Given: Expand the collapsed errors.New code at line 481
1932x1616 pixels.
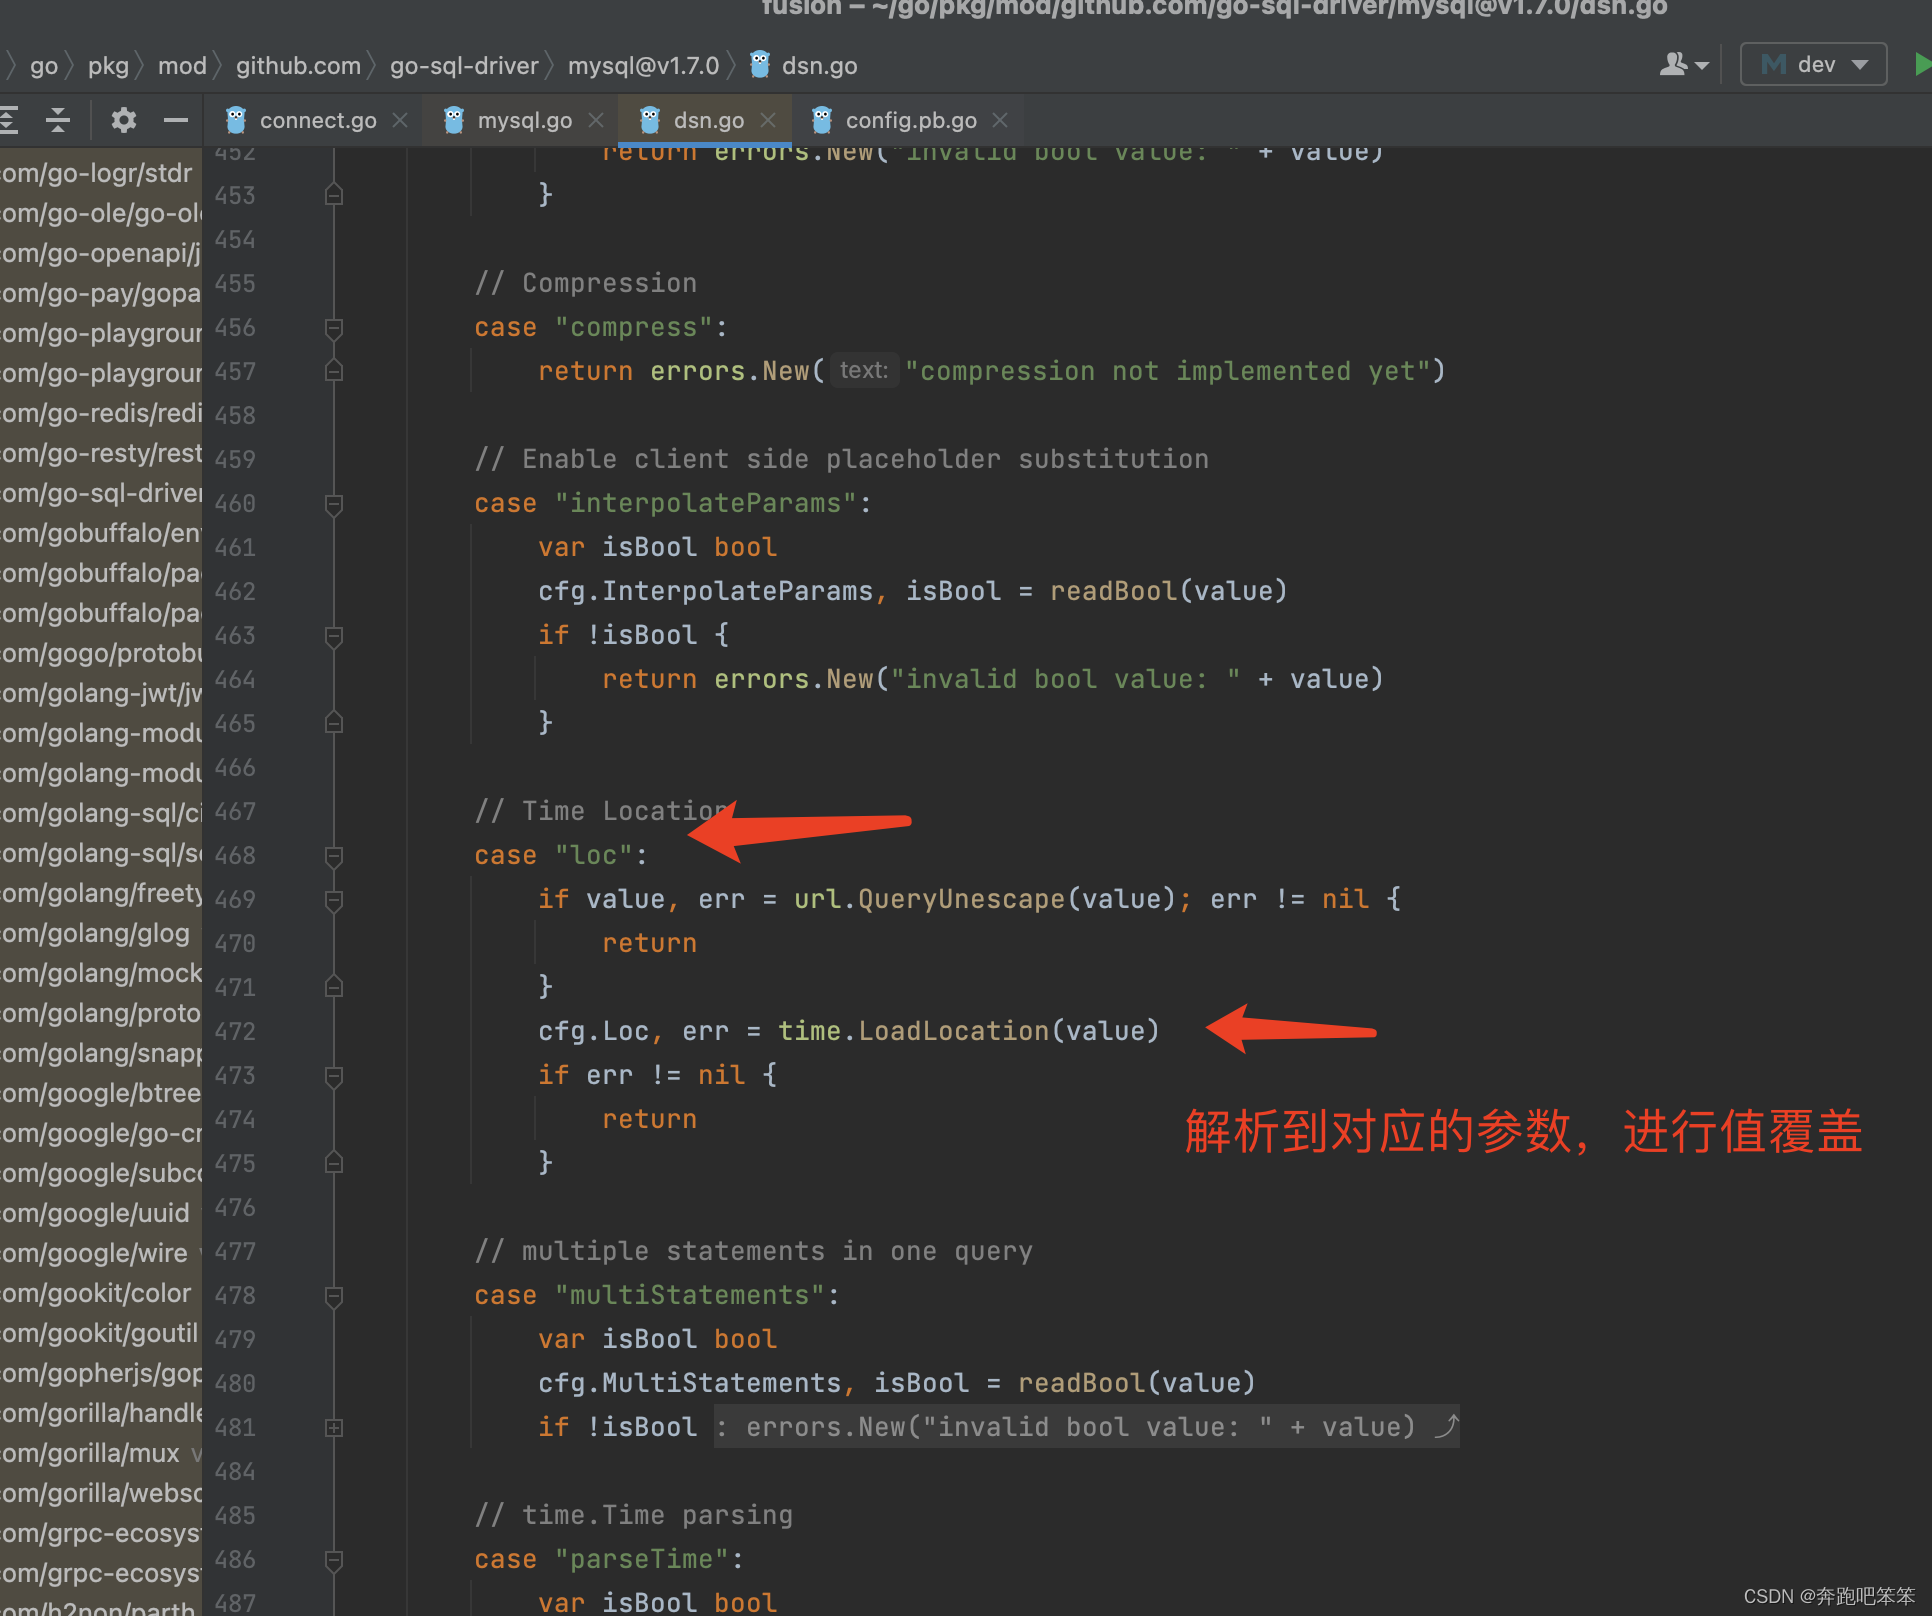Looking at the screenshot, I should pos(1086,1427).
